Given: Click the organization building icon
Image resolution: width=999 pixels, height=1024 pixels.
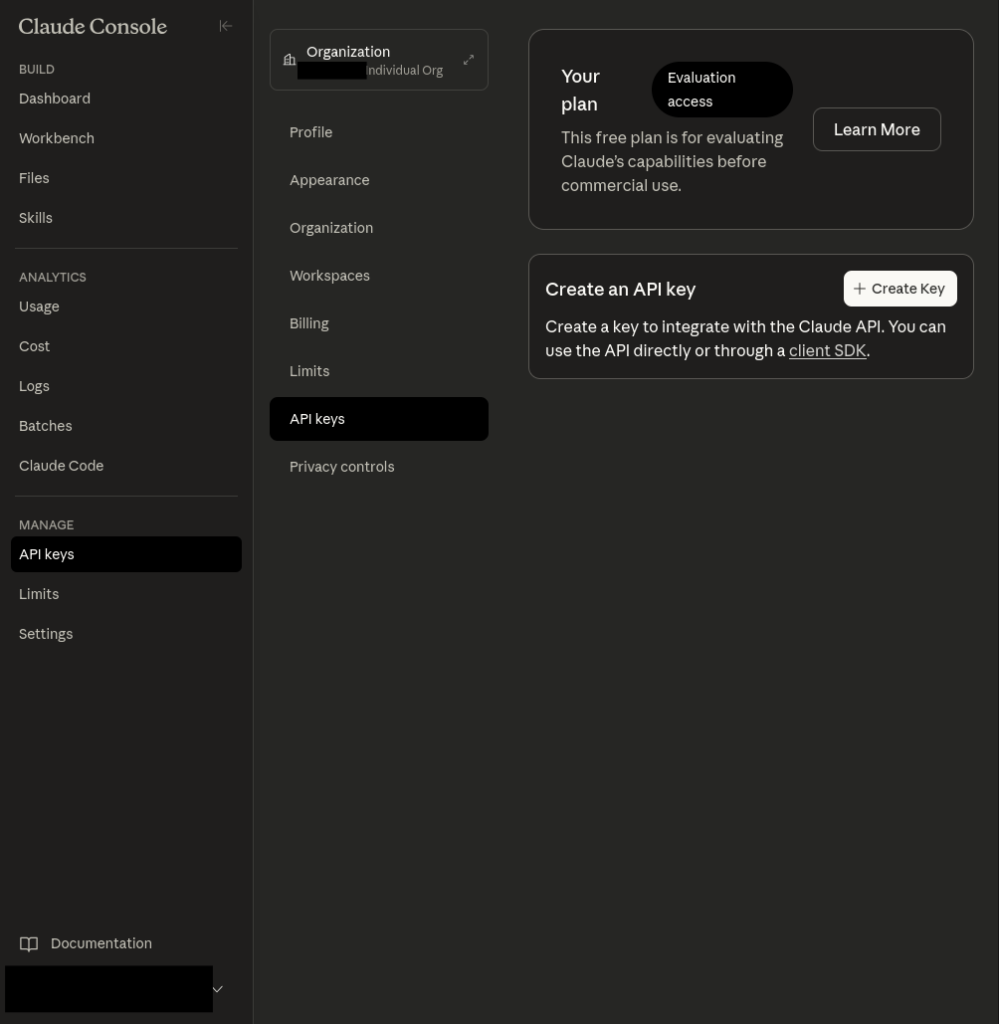Looking at the screenshot, I should [289, 60].
